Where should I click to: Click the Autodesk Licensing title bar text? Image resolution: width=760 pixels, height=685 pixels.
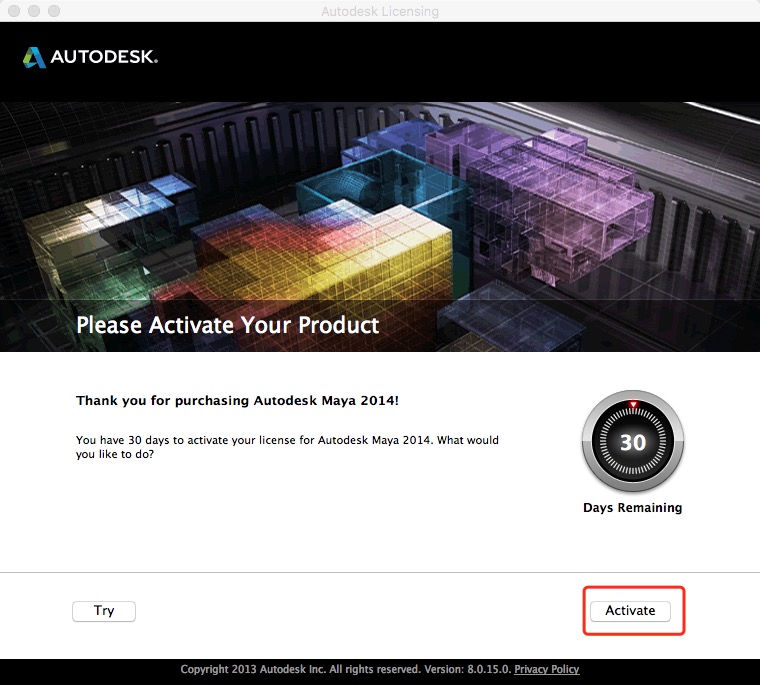point(380,11)
